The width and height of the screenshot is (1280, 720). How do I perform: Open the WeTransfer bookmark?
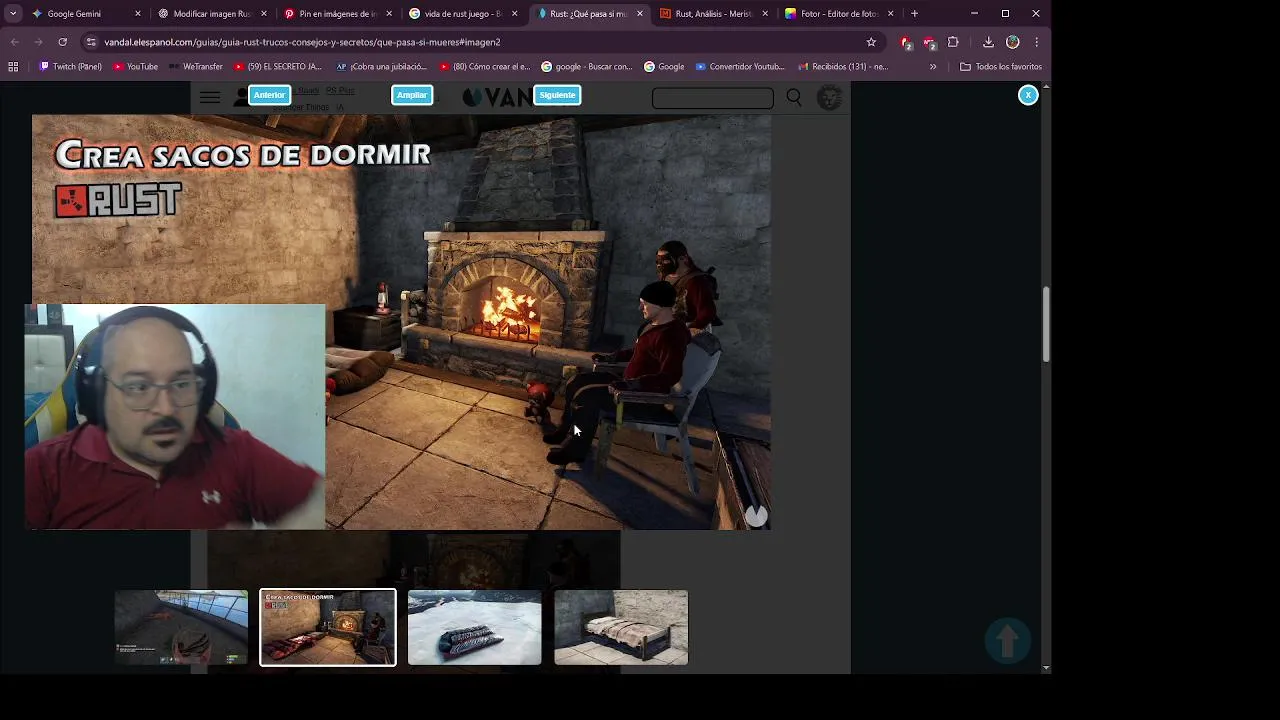pos(195,67)
